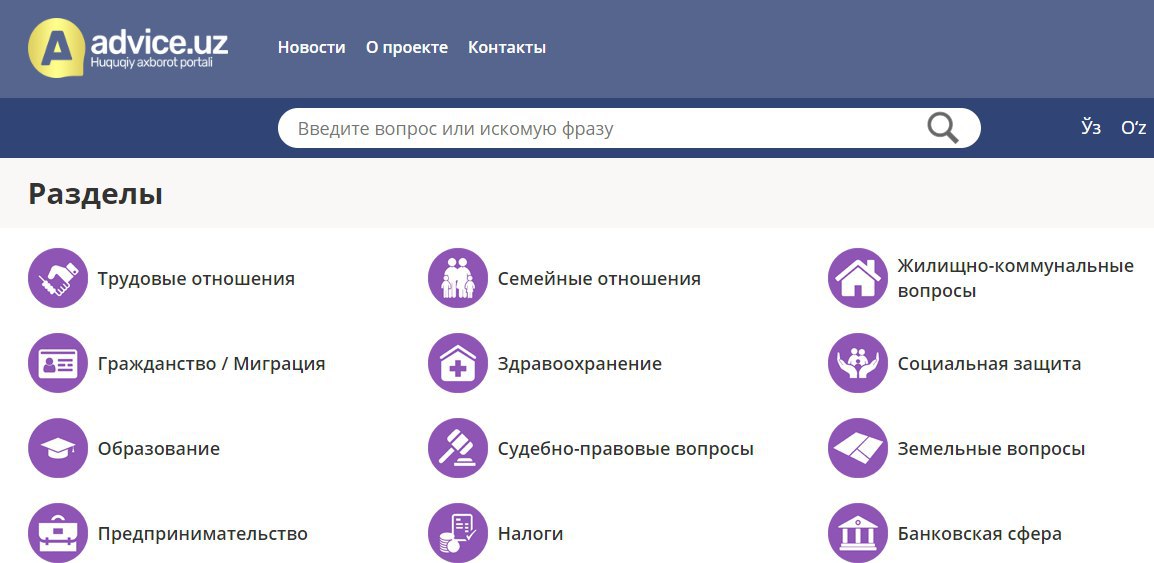This screenshot has height=563, width=1154.
Task: Go to Контакты in the navigation
Action: pyautogui.click(x=507, y=47)
